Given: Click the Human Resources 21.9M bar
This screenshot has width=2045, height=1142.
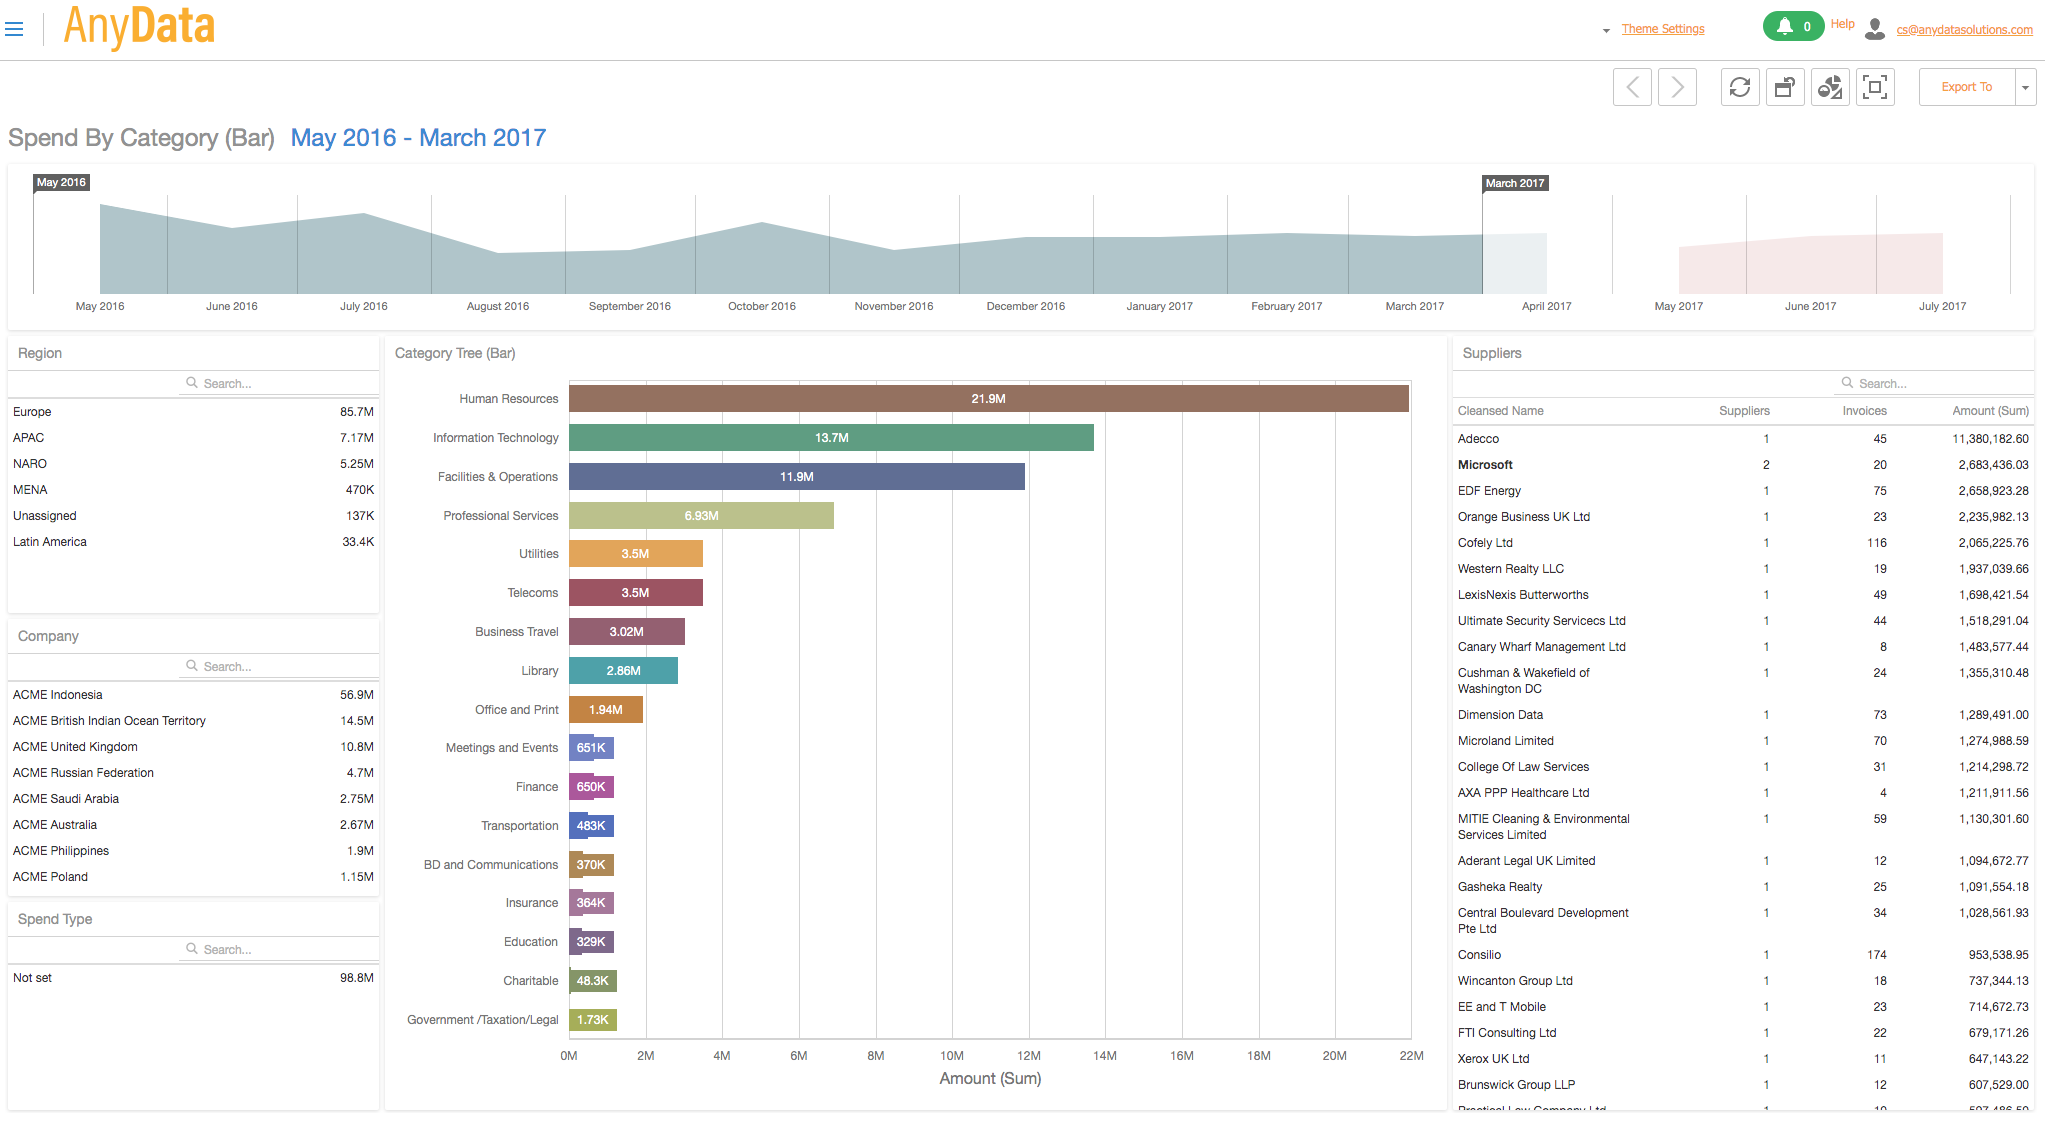Looking at the screenshot, I should click(989, 398).
